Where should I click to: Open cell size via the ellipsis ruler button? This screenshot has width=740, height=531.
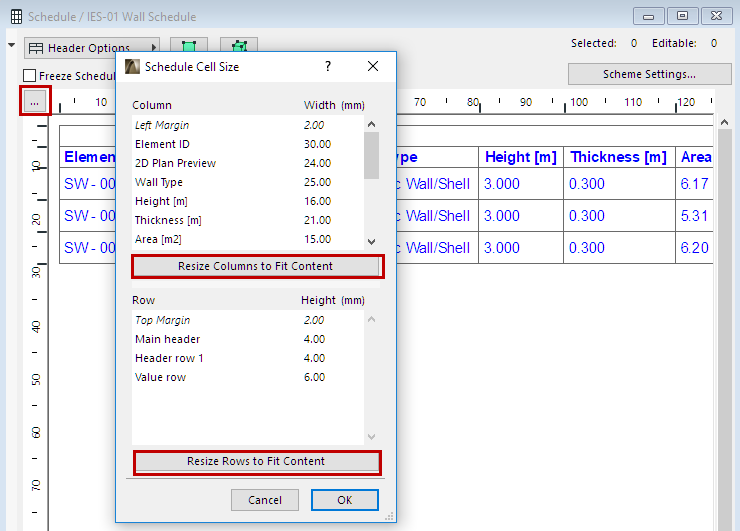point(34,101)
